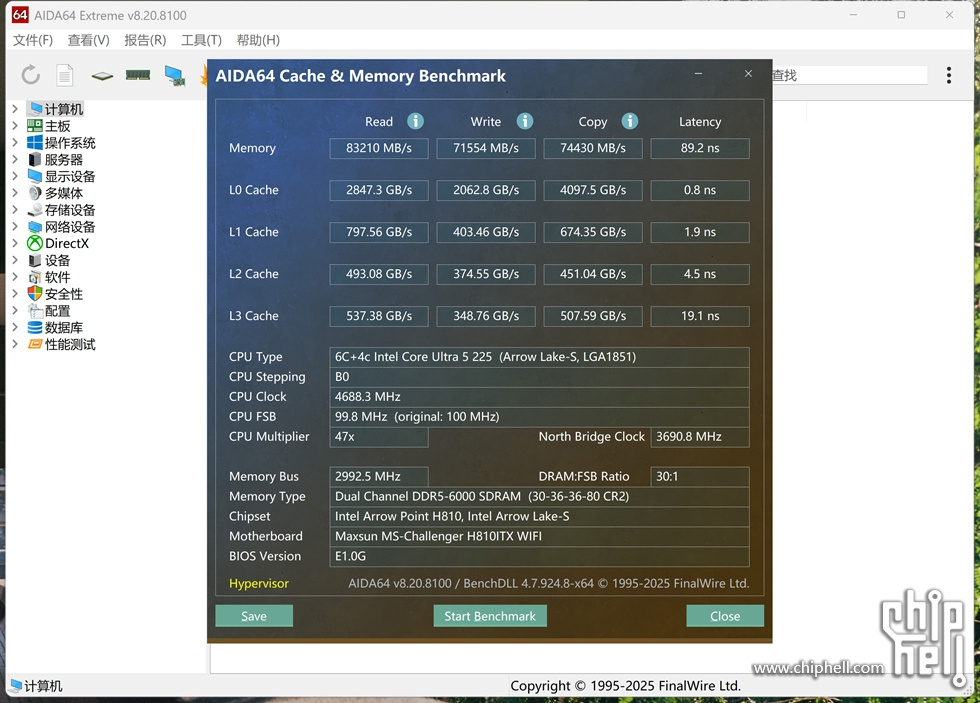Click the network monitor toolbar icon
This screenshot has width=980, height=703.
pos(175,76)
